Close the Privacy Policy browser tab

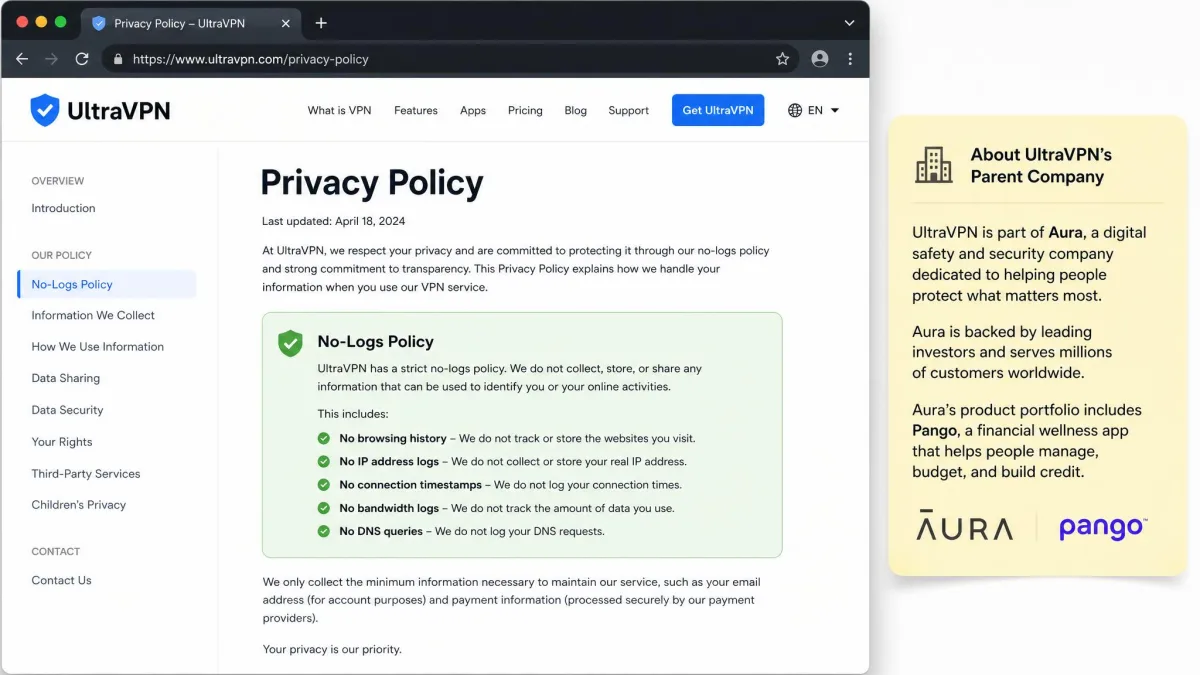285,23
